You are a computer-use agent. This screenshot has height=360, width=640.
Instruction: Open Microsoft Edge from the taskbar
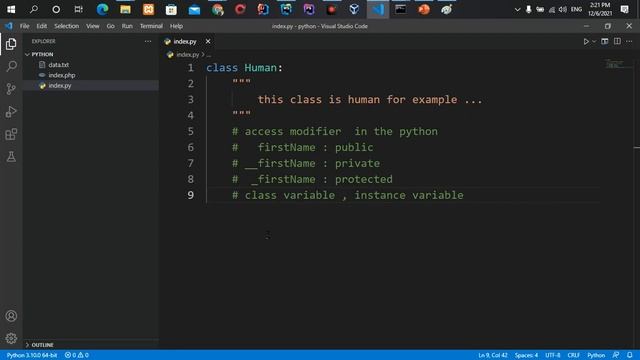pyautogui.click(x=102, y=9)
